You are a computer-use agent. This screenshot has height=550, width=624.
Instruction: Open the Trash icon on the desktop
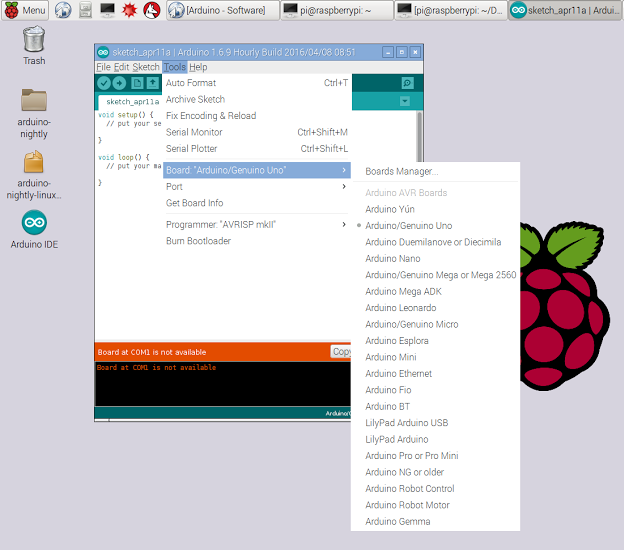point(34,45)
